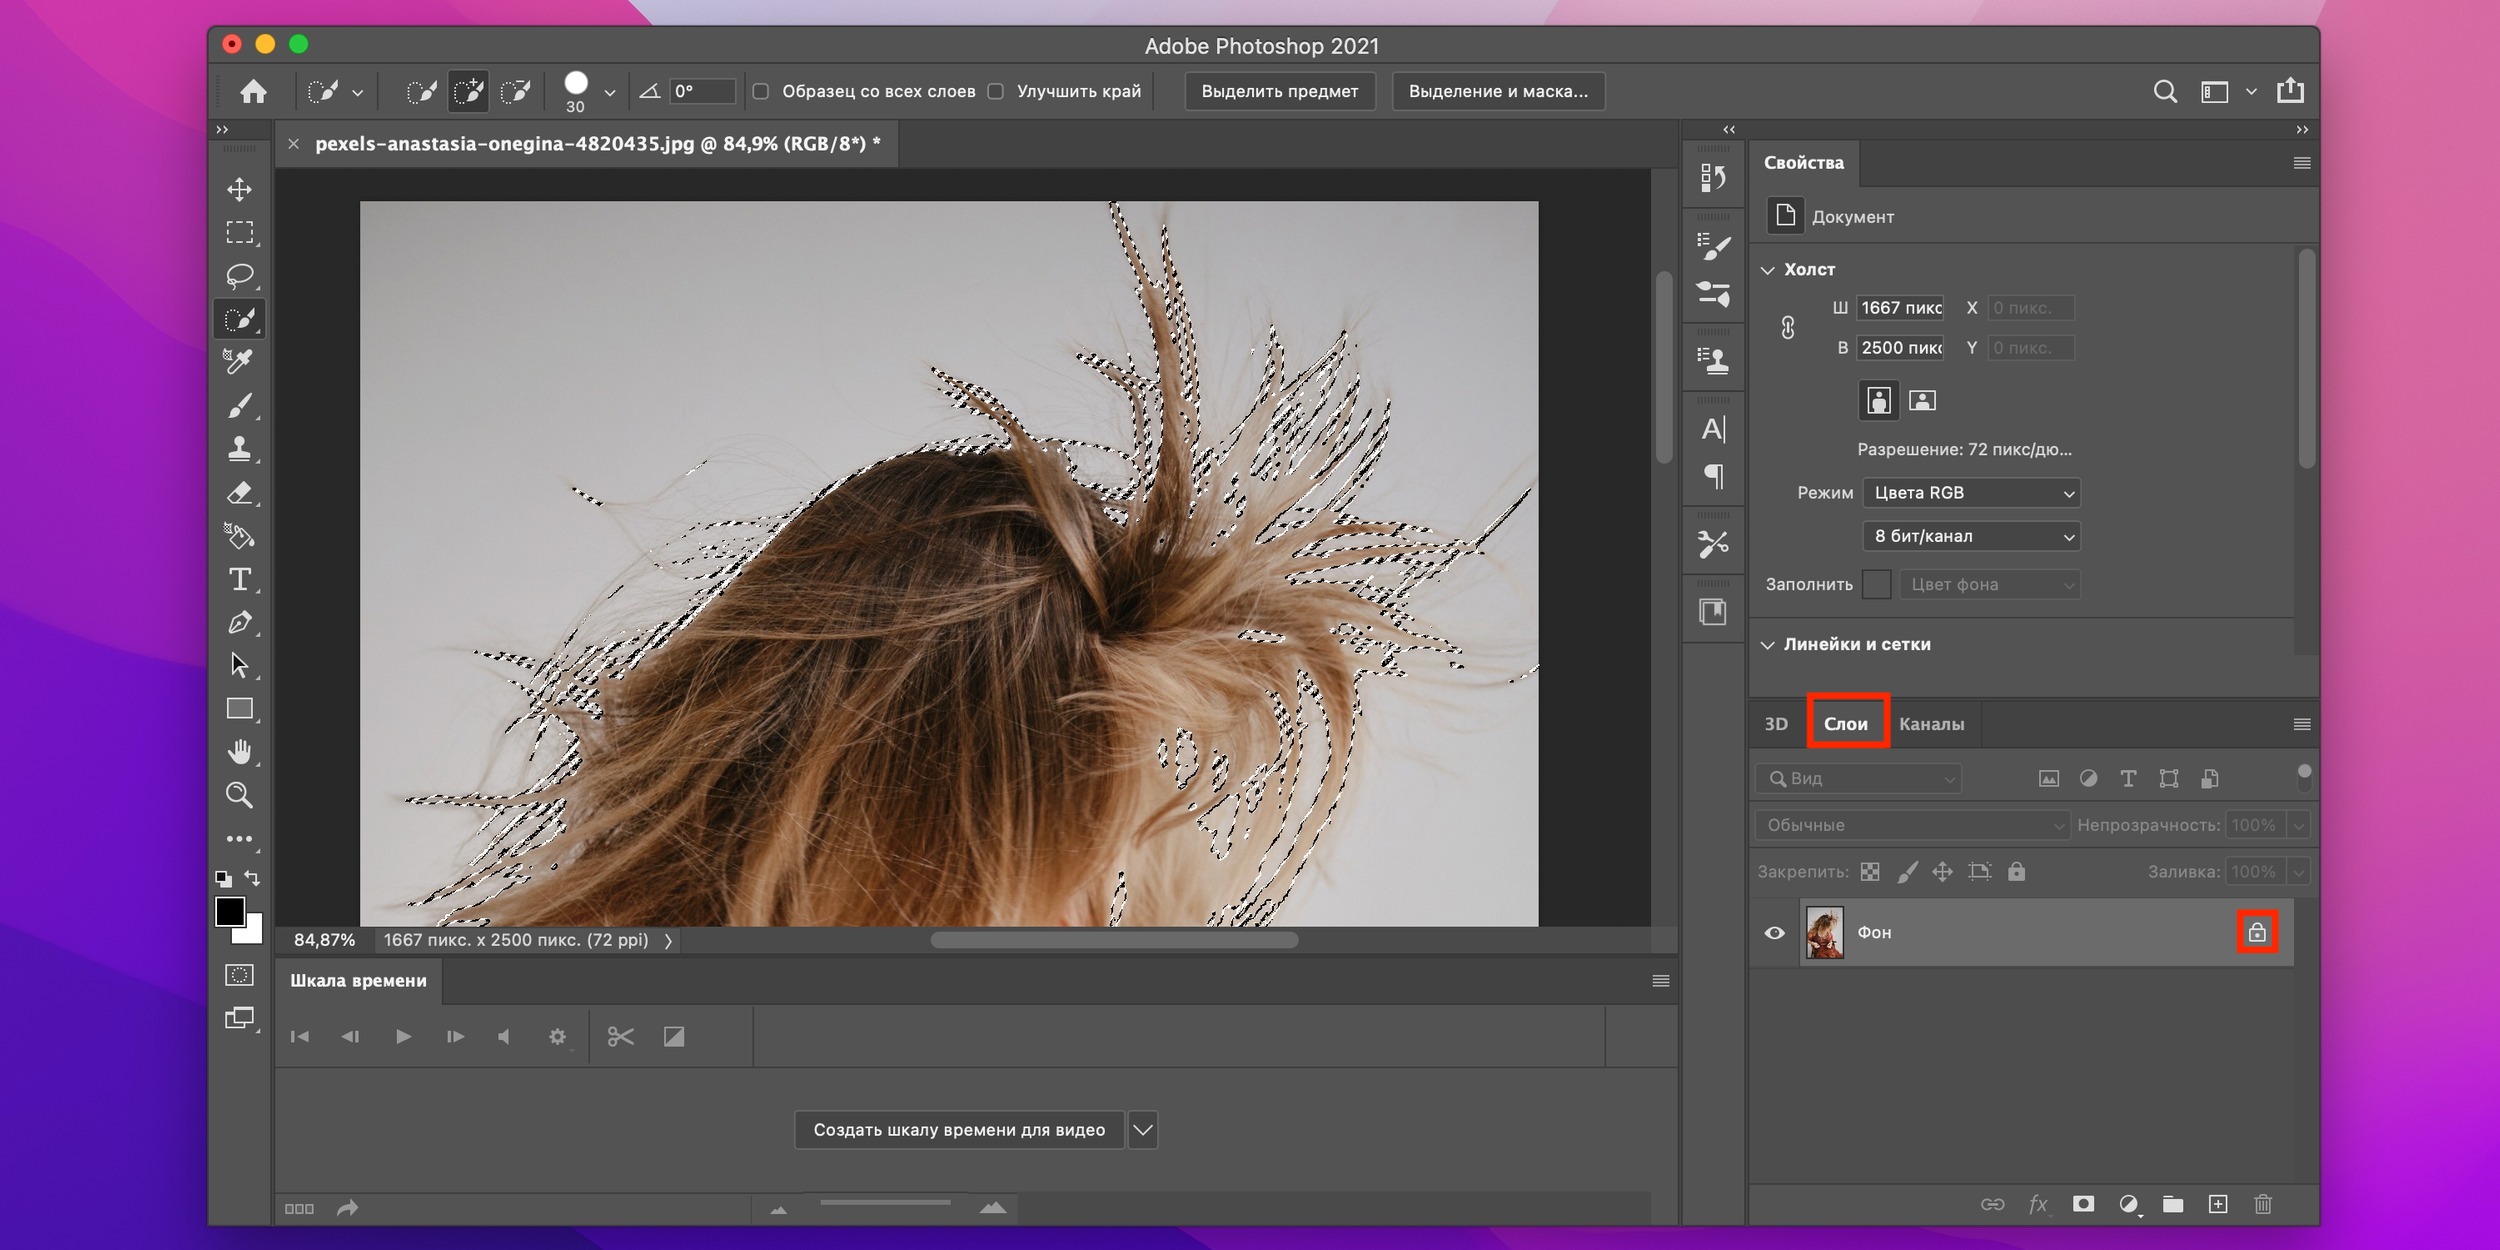Select the Horizontal Type tool
This screenshot has height=1250, width=2500.
click(x=239, y=580)
